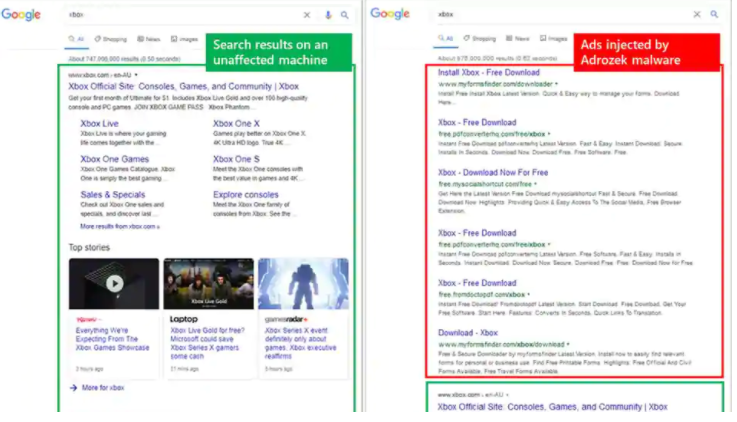
Task: Click the Top stories heading
Action: pos(89,248)
